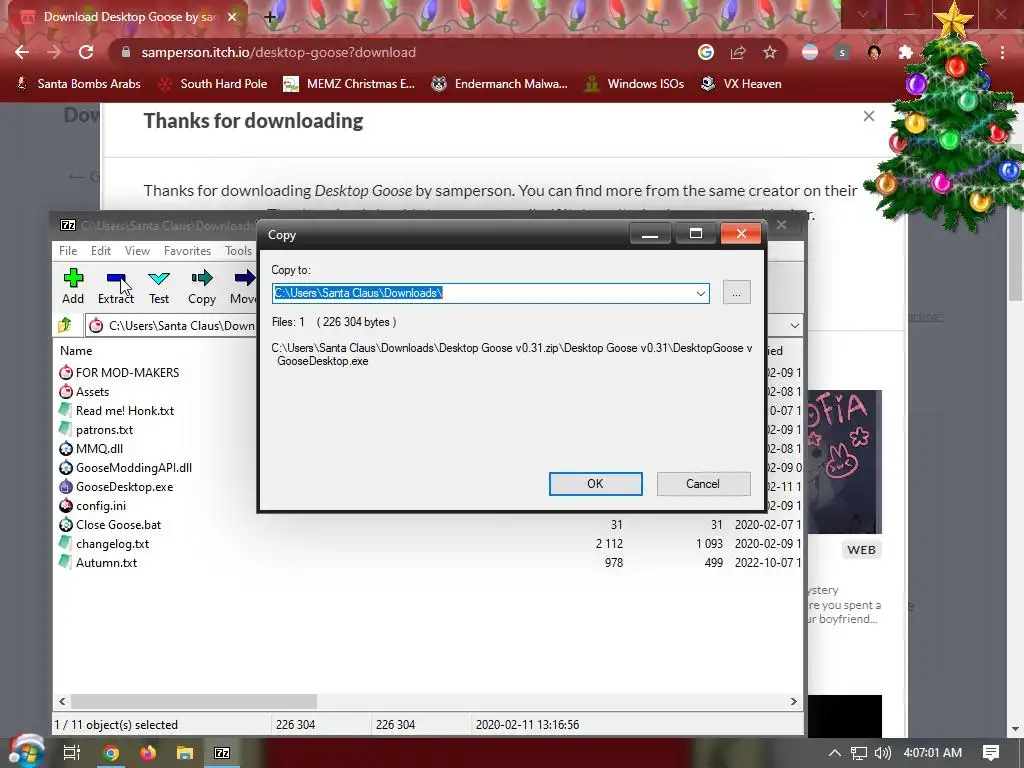This screenshot has height=768, width=1024.
Task: Open the Endermanch Malware bookmark
Action: tap(499, 84)
